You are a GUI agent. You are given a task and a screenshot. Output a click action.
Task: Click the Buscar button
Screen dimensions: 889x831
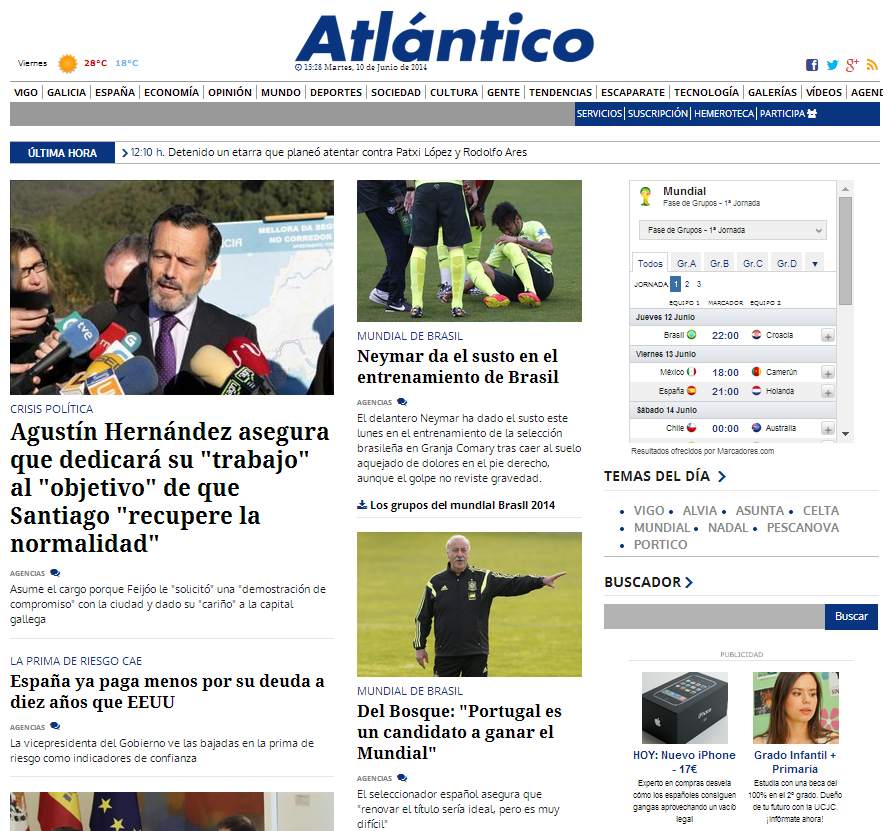tap(851, 616)
